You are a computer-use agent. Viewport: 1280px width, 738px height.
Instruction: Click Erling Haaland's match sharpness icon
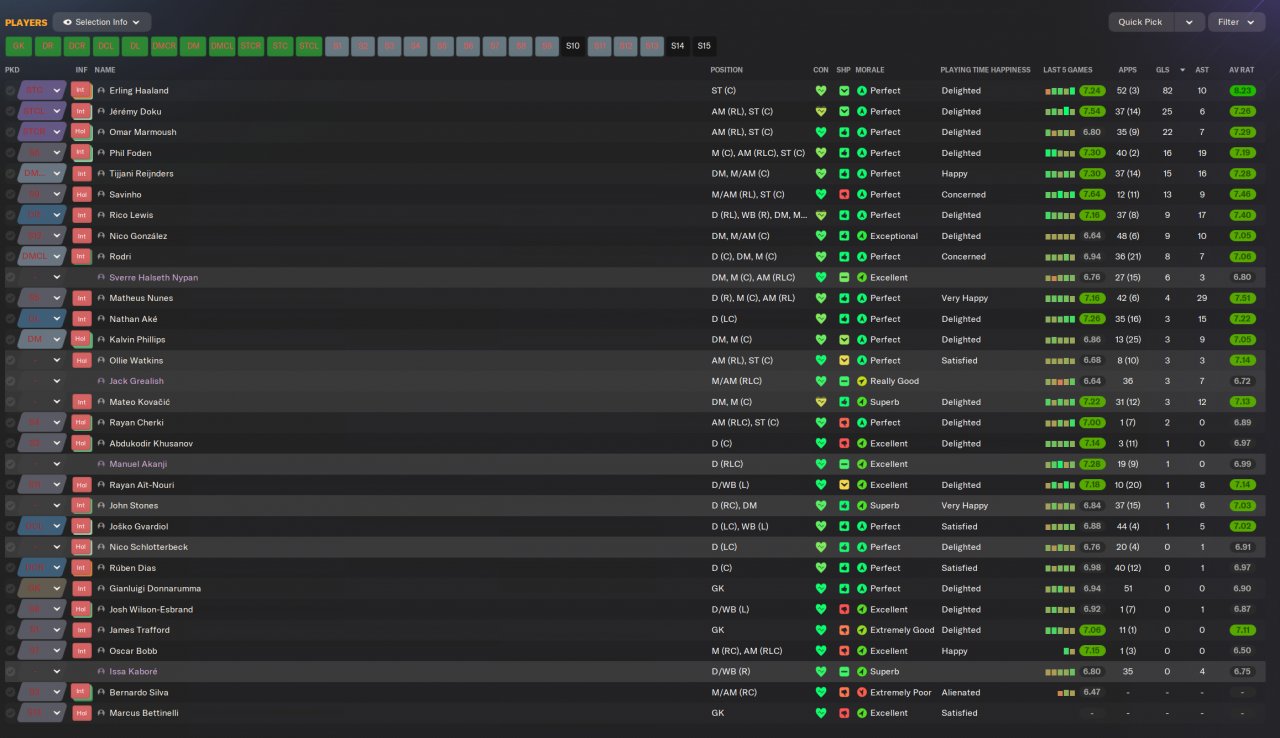844,91
